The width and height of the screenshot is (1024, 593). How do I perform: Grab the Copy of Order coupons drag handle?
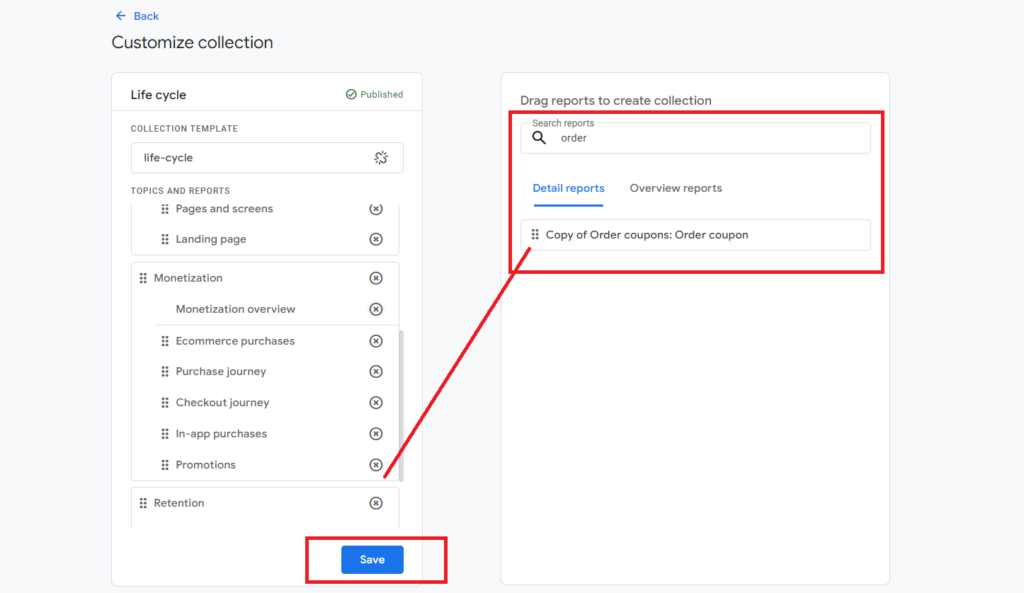535,235
